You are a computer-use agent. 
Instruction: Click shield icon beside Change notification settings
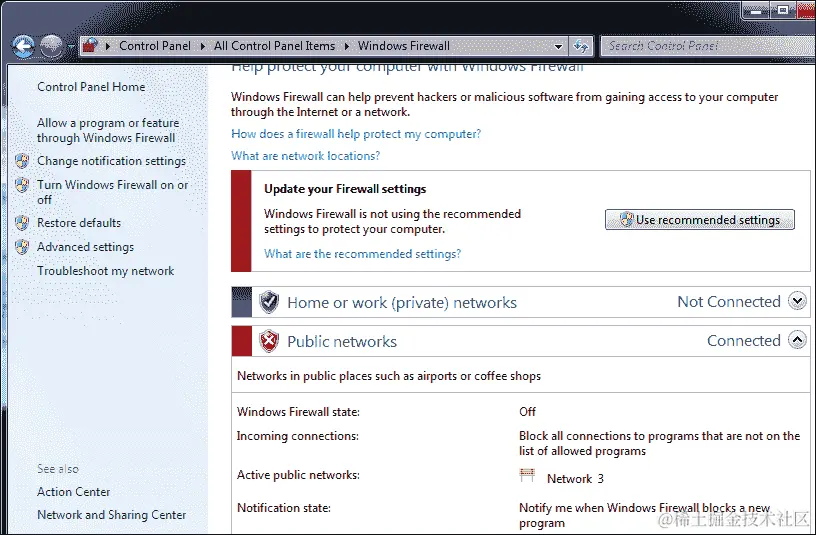pyautogui.click(x=22, y=161)
